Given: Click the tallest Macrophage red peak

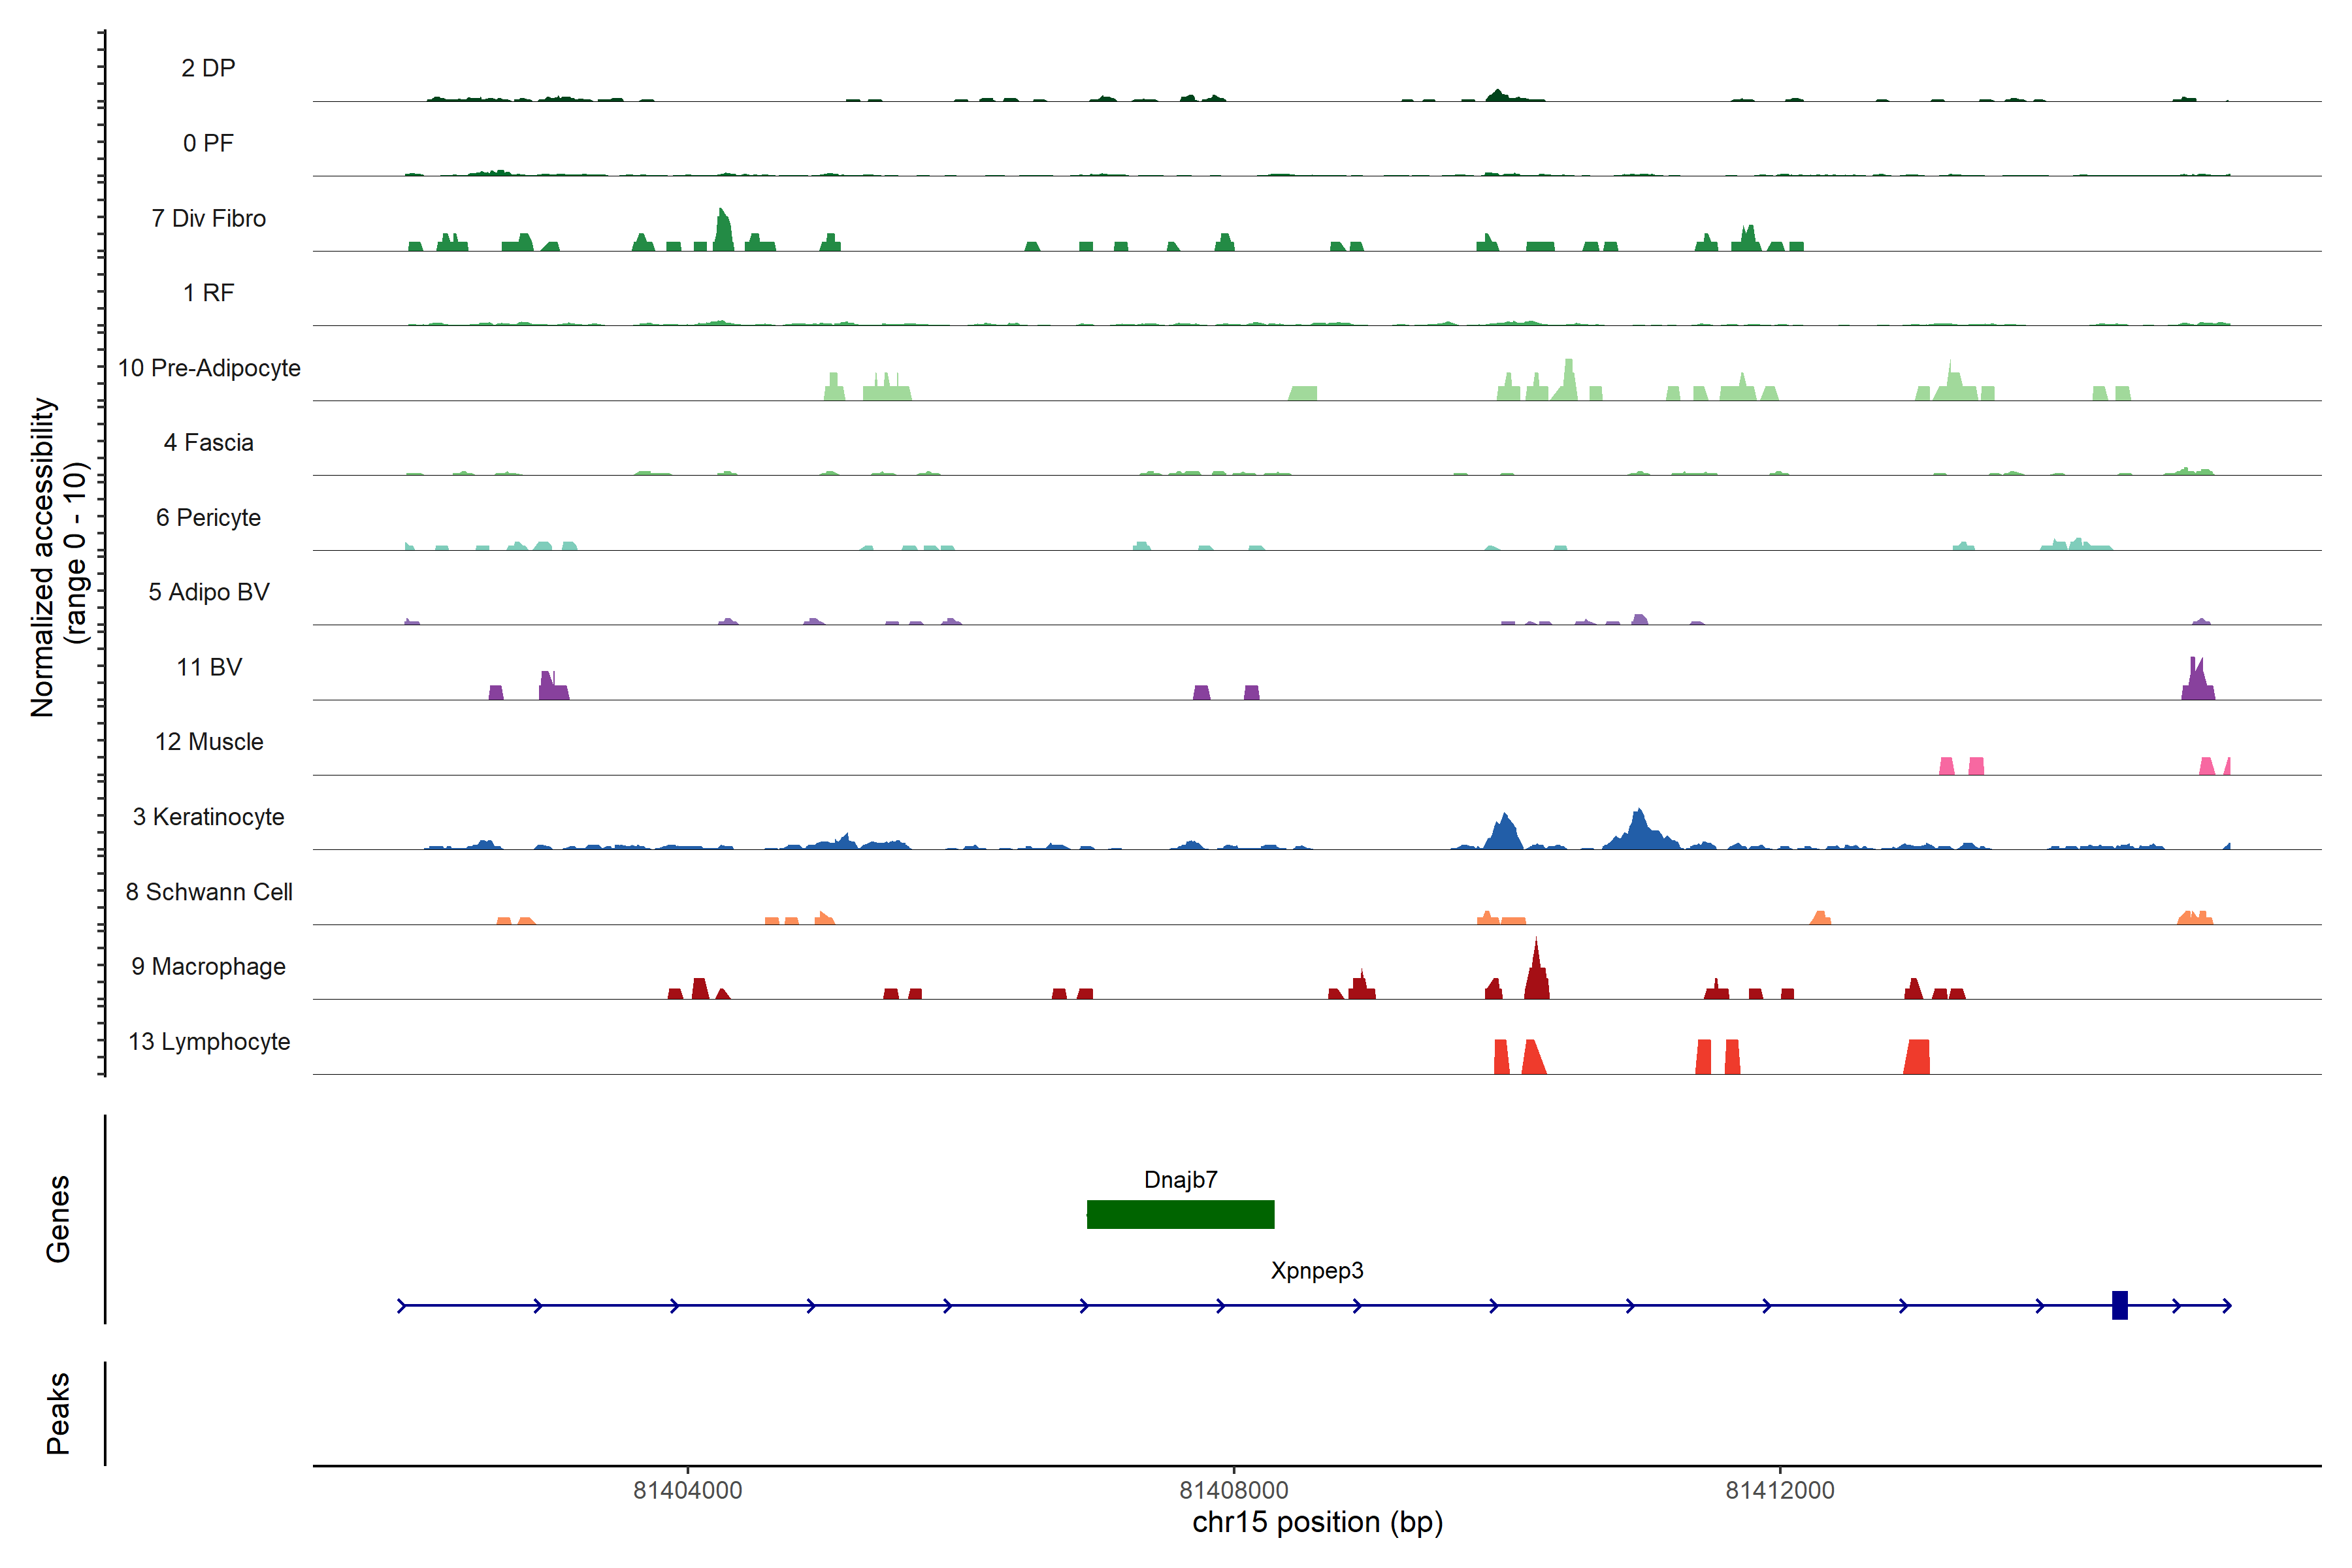Looking at the screenshot, I should pos(1536,975).
